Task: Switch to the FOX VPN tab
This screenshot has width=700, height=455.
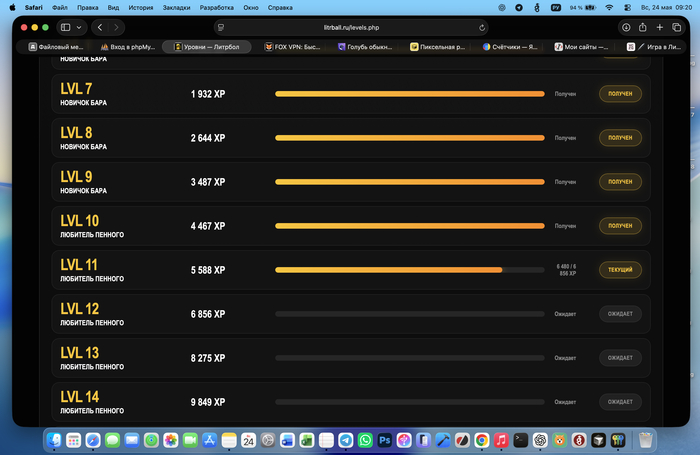Action: coord(292,47)
